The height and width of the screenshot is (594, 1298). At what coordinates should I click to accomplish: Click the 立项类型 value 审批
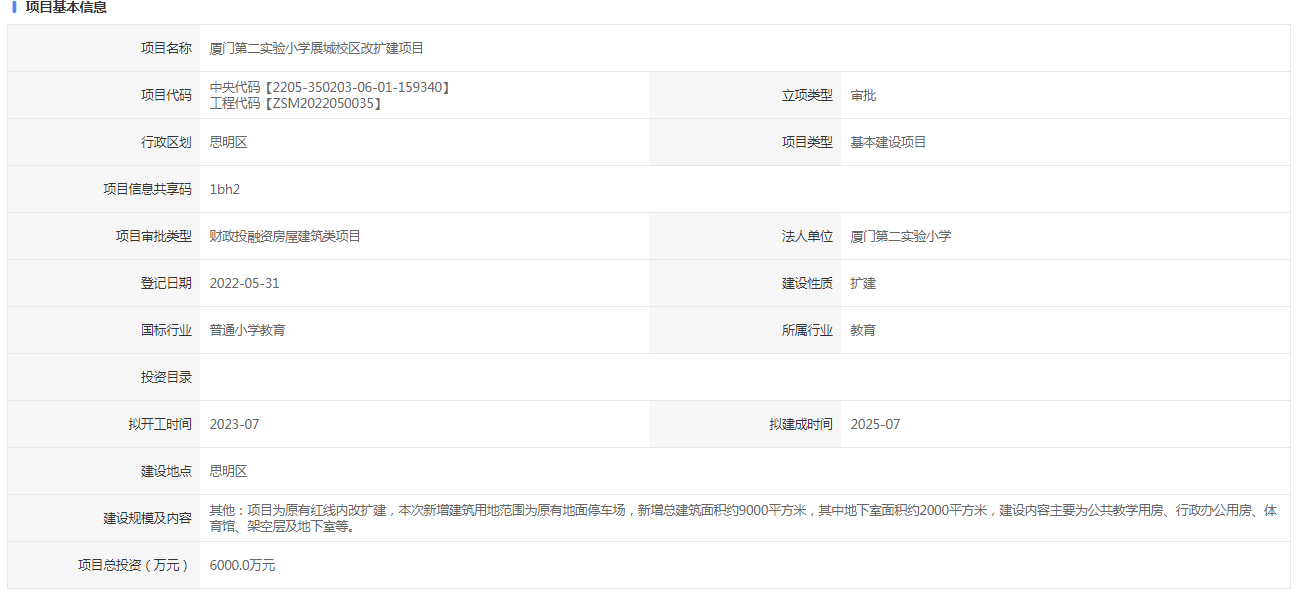pos(863,95)
